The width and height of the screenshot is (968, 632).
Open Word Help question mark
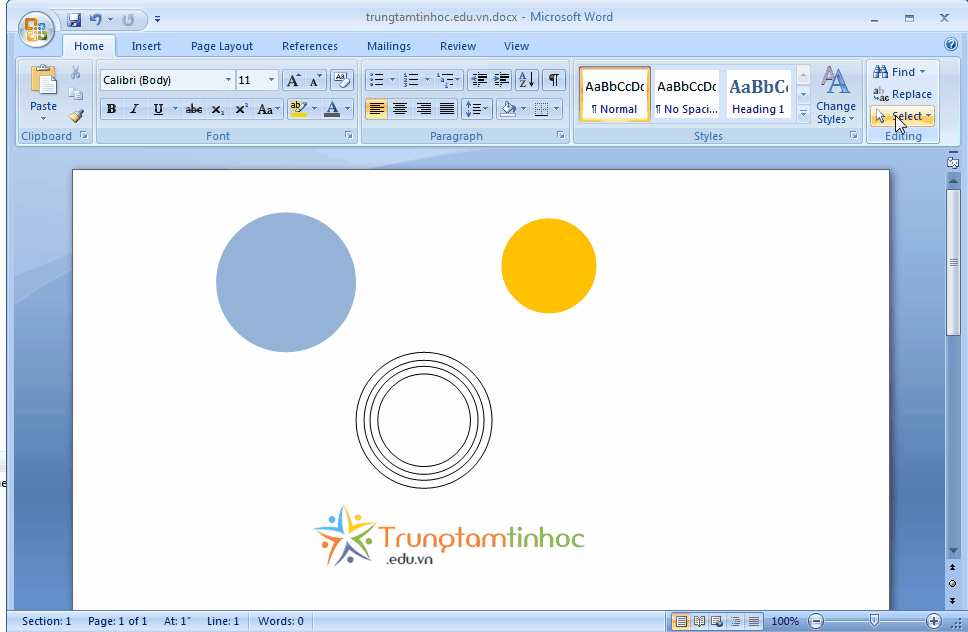coord(951,44)
